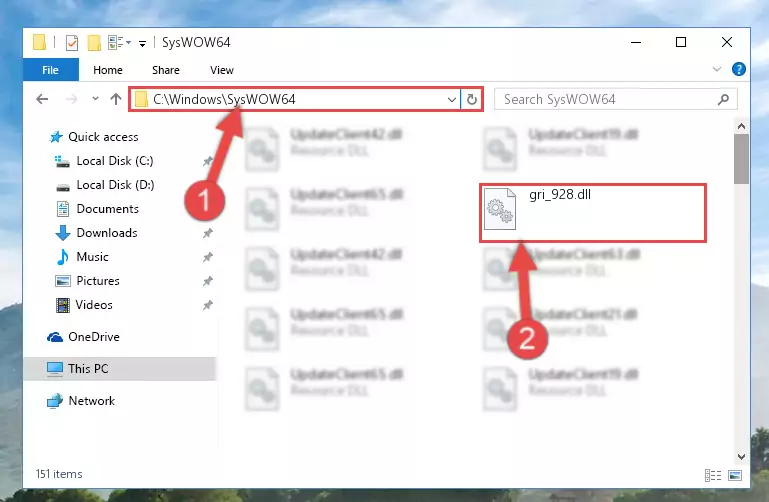Click the pin icon beside Videos
Screen dimensions: 769x502
208,305
